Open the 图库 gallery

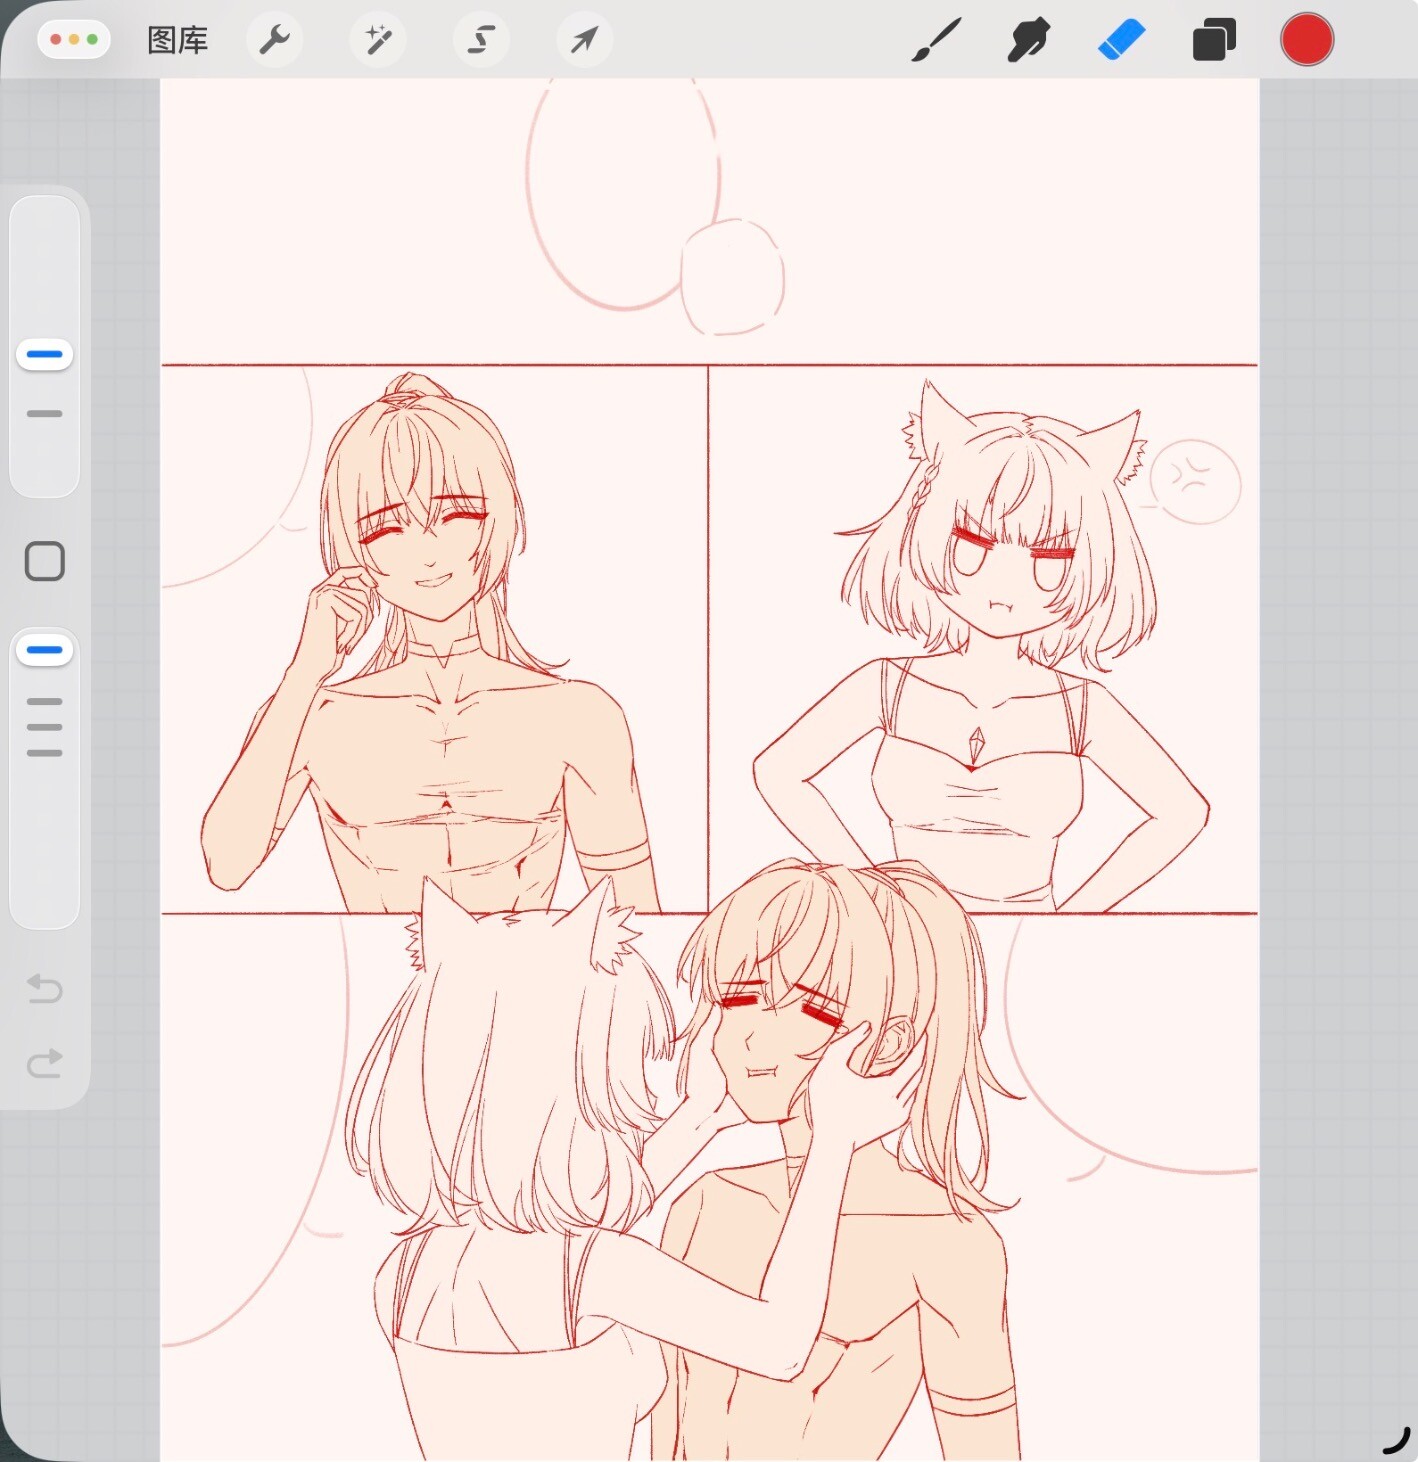(x=177, y=40)
